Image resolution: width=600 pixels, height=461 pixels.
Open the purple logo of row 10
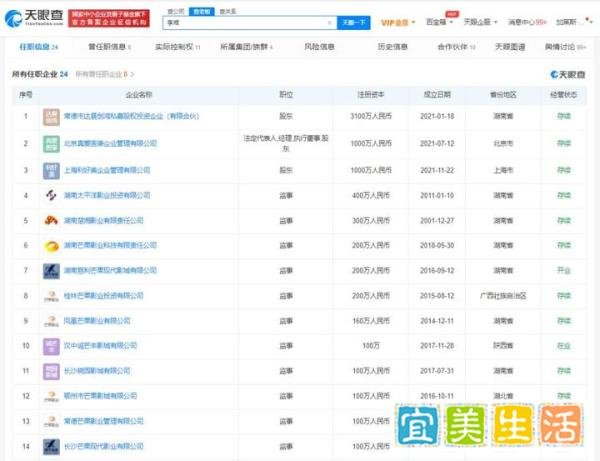coord(51,346)
